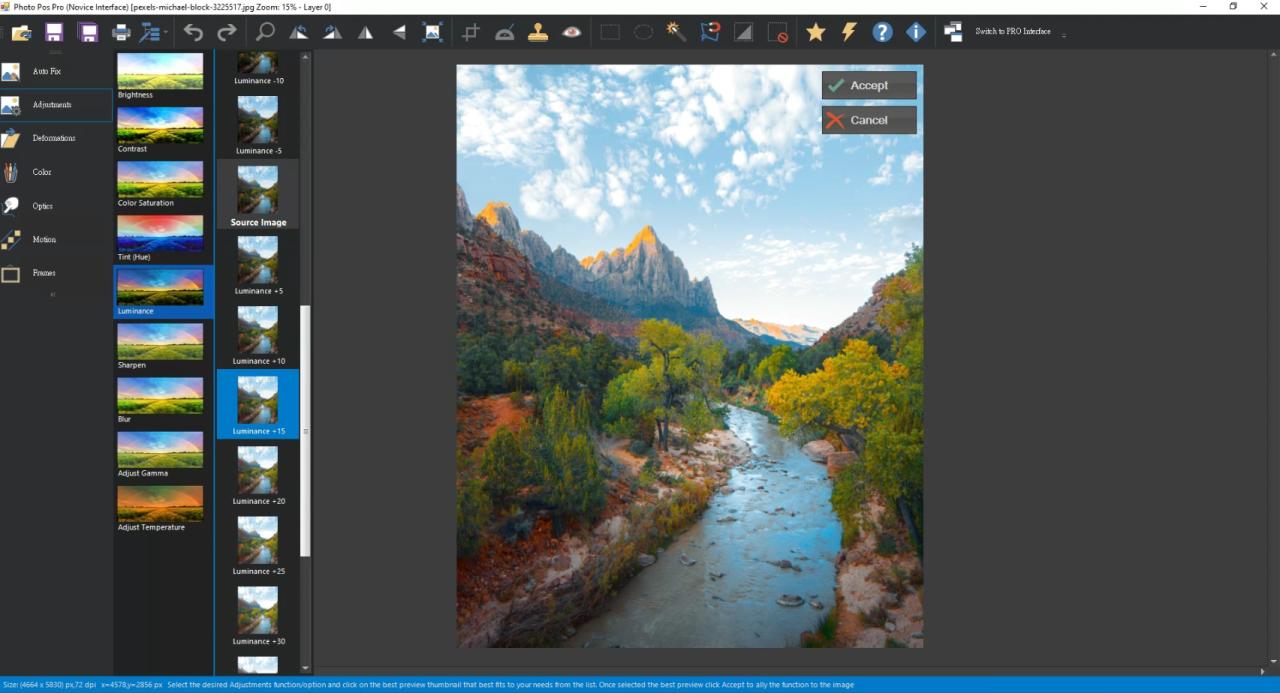This screenshot has width=1280, height=693.
Task: Choose the Color Saturation adjustment
Action: tap(160, 184)
